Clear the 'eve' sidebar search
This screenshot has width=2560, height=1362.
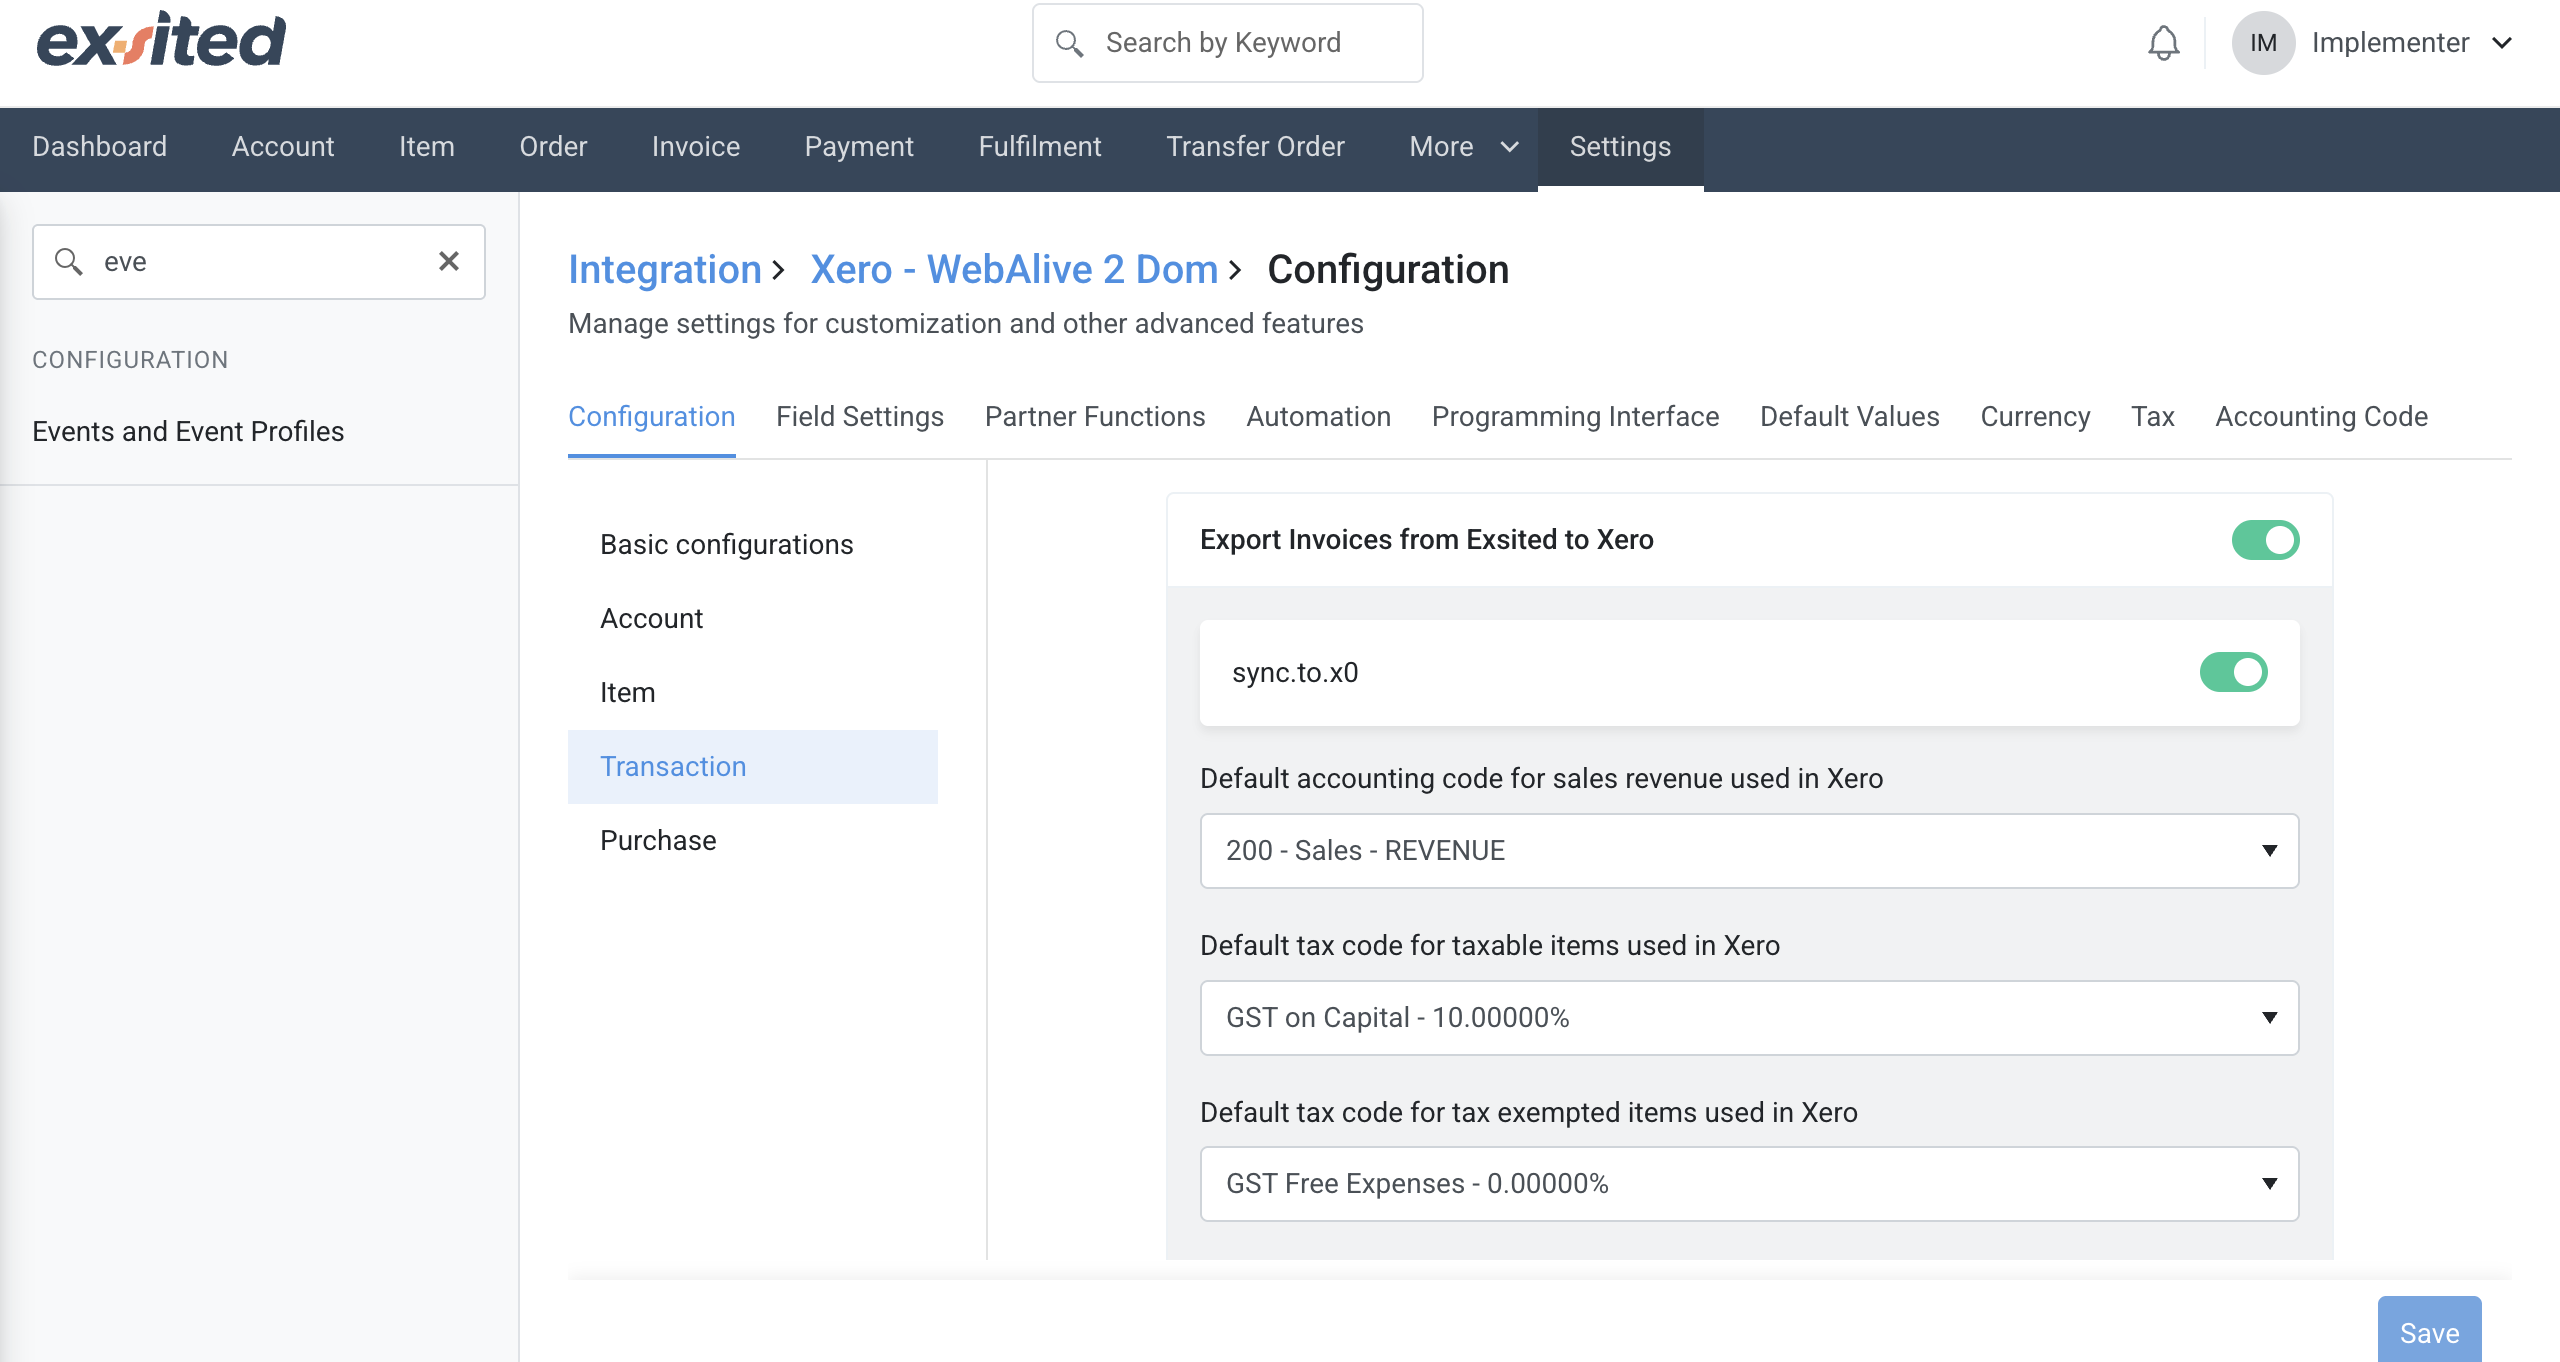click(449, 261)
